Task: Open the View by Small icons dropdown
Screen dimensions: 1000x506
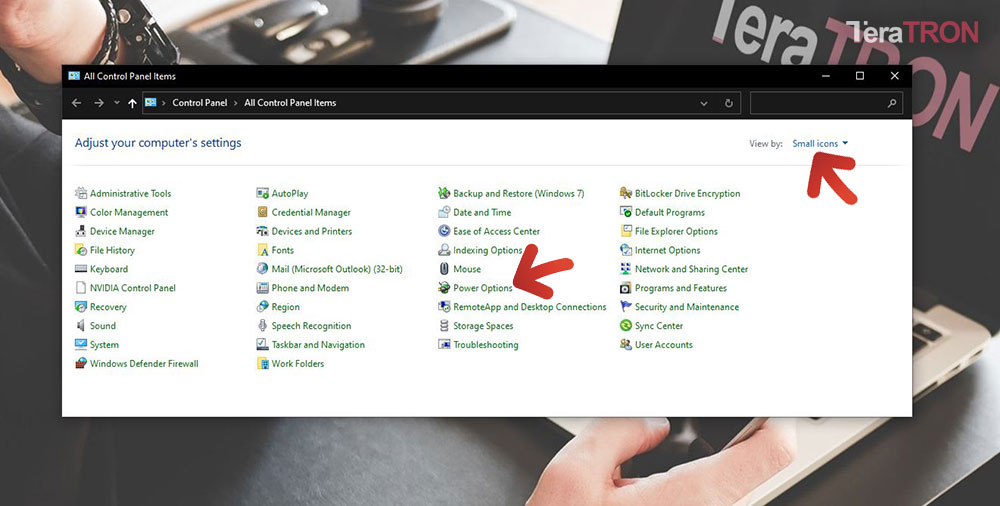Action: pos(820,144)
